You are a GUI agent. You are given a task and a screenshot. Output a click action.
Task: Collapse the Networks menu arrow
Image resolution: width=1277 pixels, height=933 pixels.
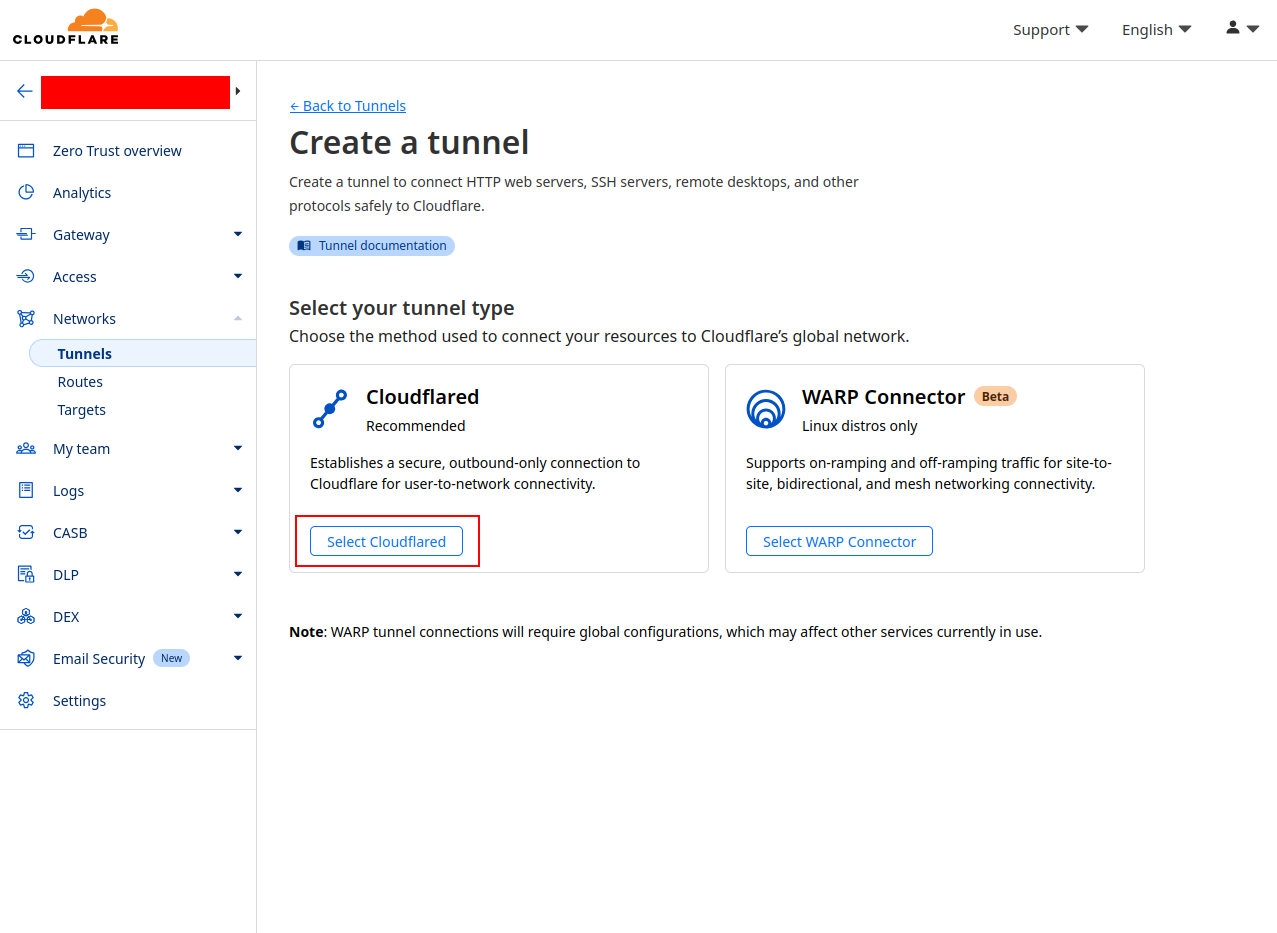pyautogui.click(x=238, y=318)
